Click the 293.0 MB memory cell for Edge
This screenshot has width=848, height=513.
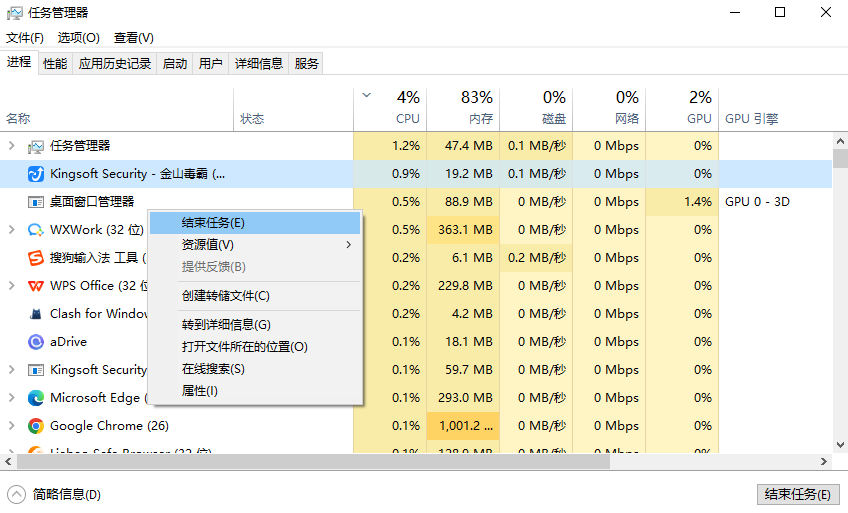463,398
